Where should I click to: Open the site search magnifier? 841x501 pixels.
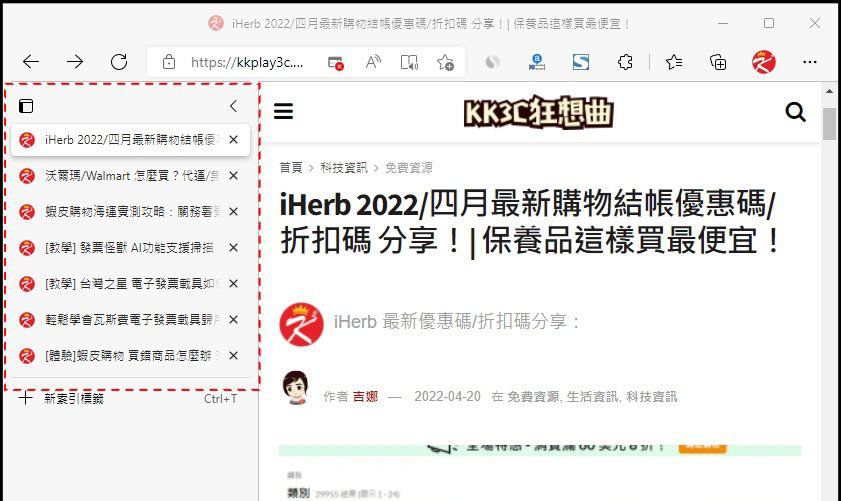tap(795, 112)
